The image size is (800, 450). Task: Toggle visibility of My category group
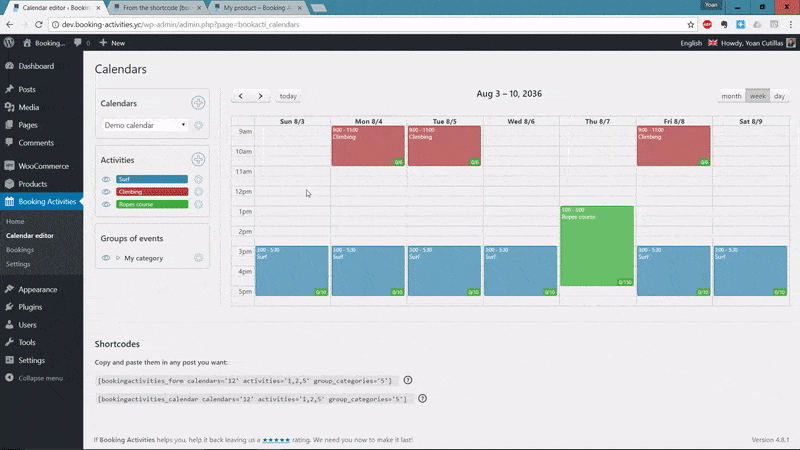[x=106, y=258]
